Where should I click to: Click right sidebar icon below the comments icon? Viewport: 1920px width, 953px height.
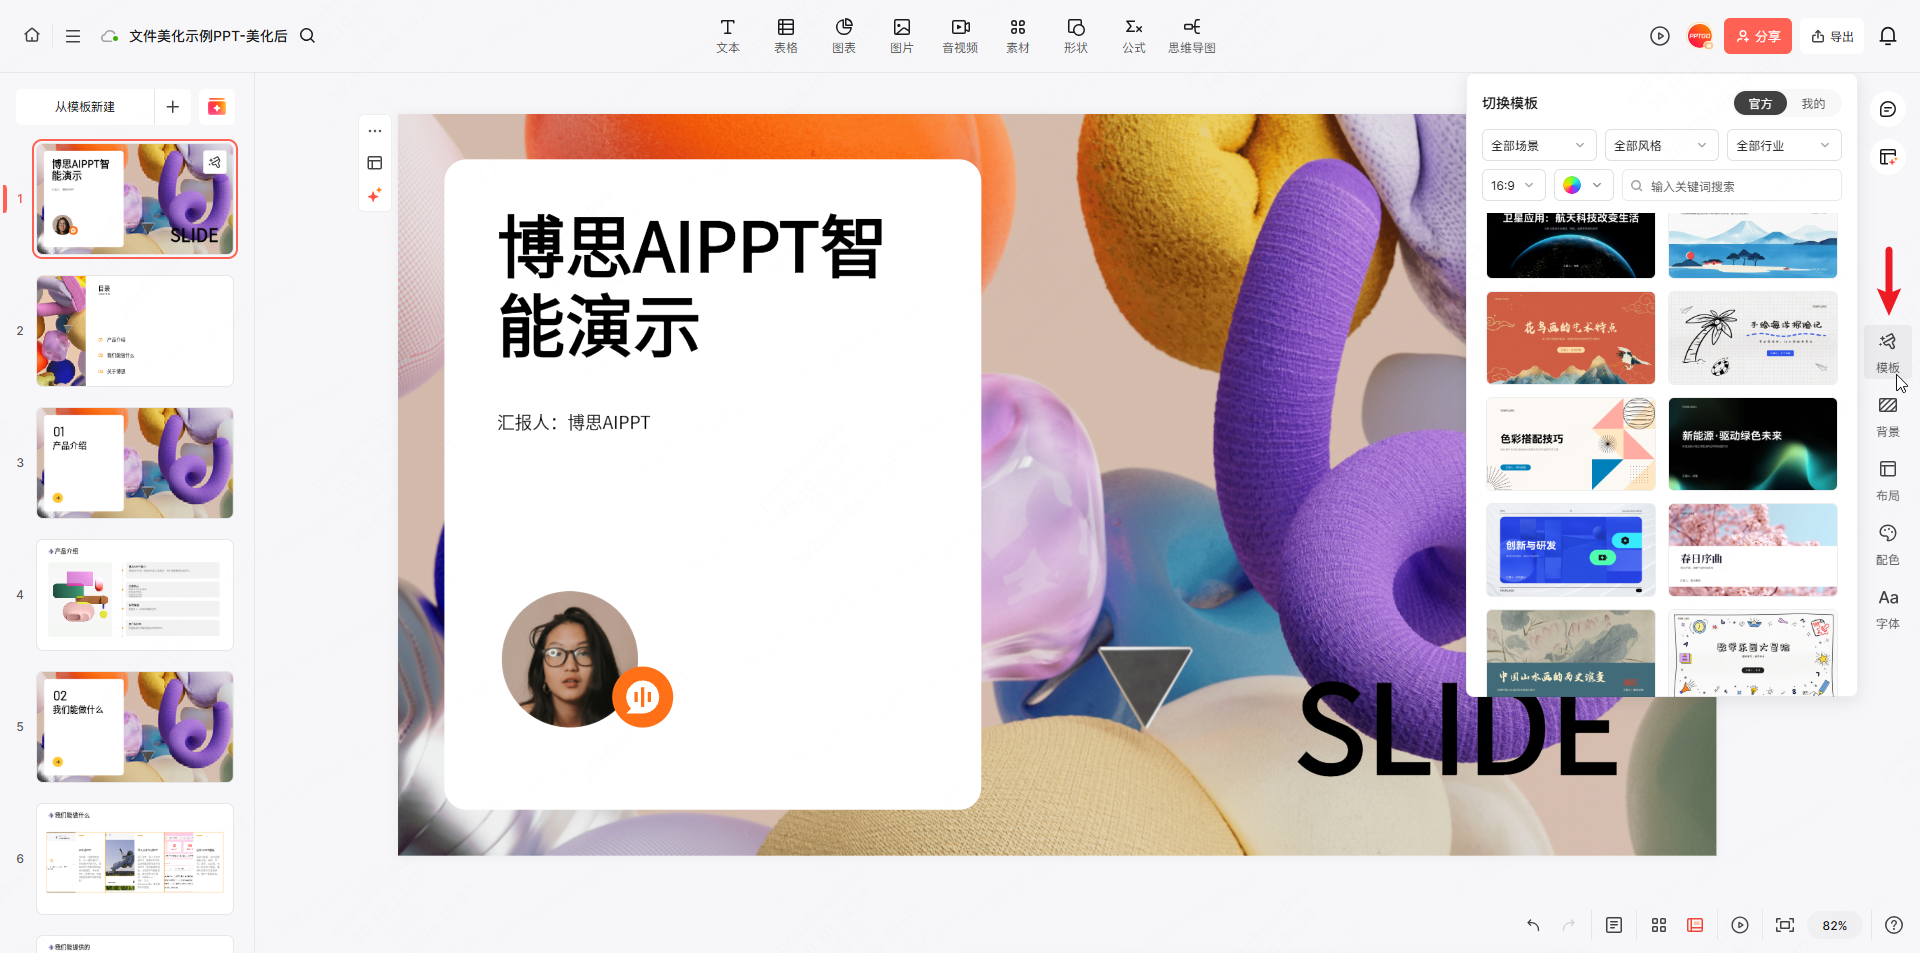(x=1888, y=157)
